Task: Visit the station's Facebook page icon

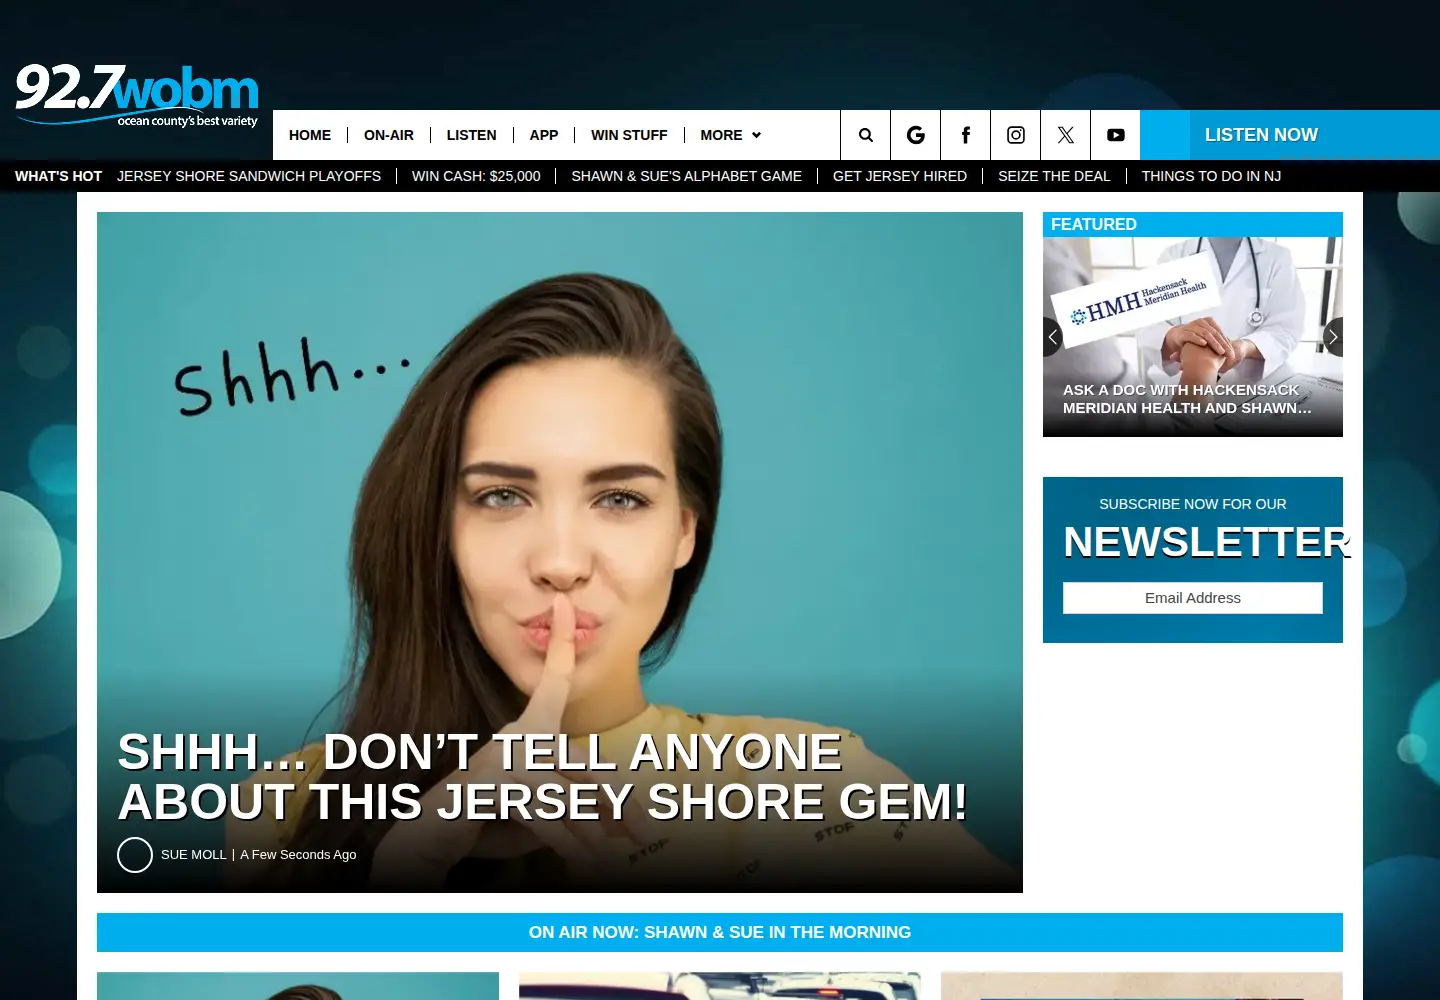Action: [965, 135]
